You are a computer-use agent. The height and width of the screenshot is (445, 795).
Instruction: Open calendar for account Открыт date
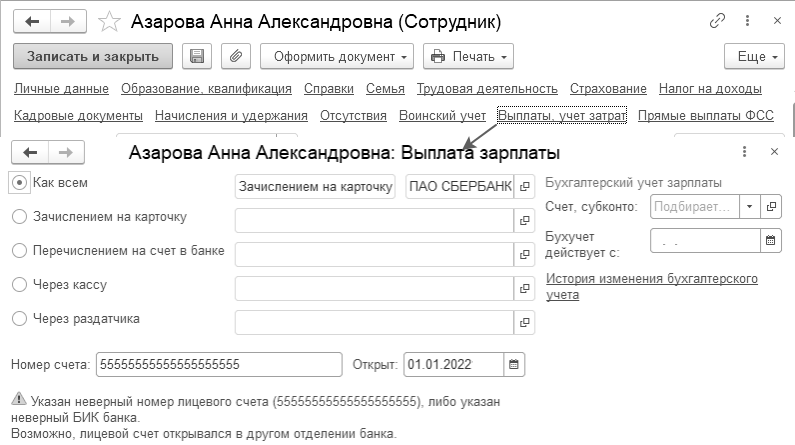pyautogui.click(x=514, y=364)
